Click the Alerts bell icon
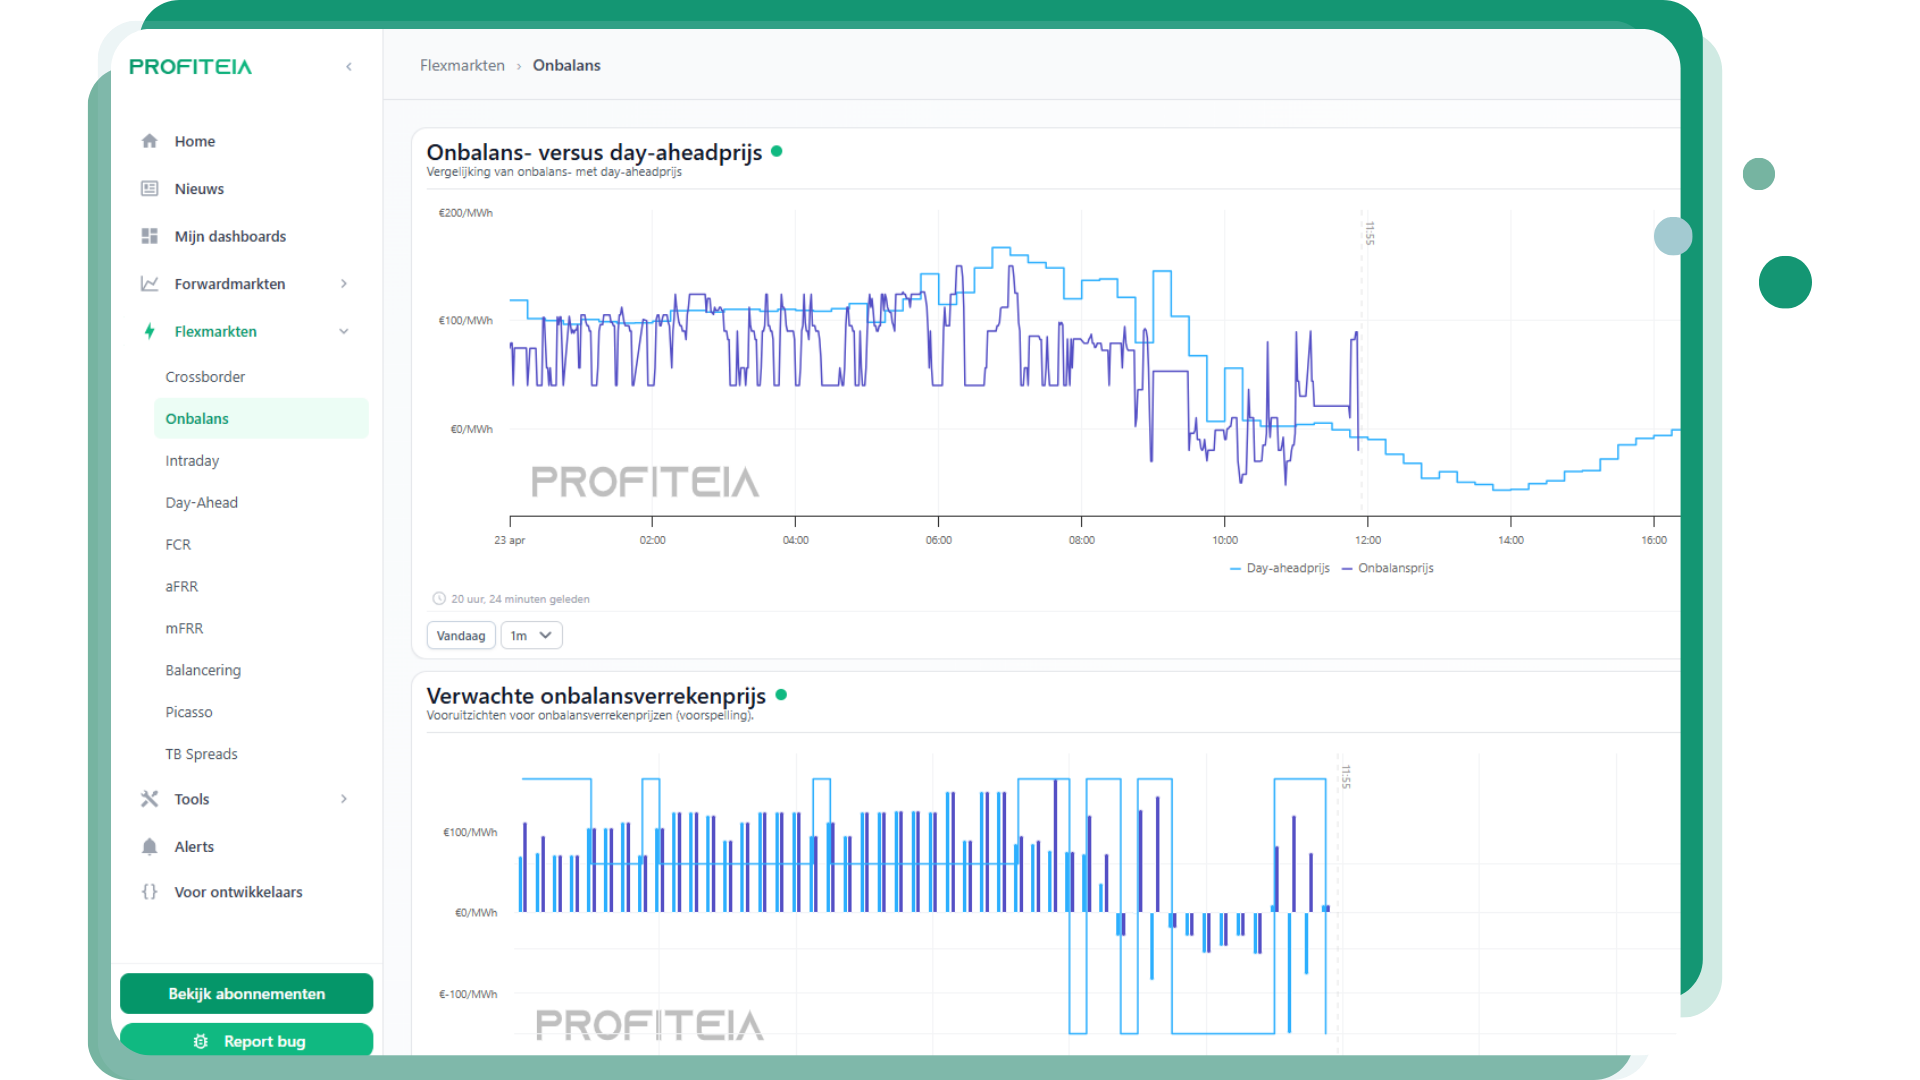1920x1080 pixels. [x=150, y=847]
